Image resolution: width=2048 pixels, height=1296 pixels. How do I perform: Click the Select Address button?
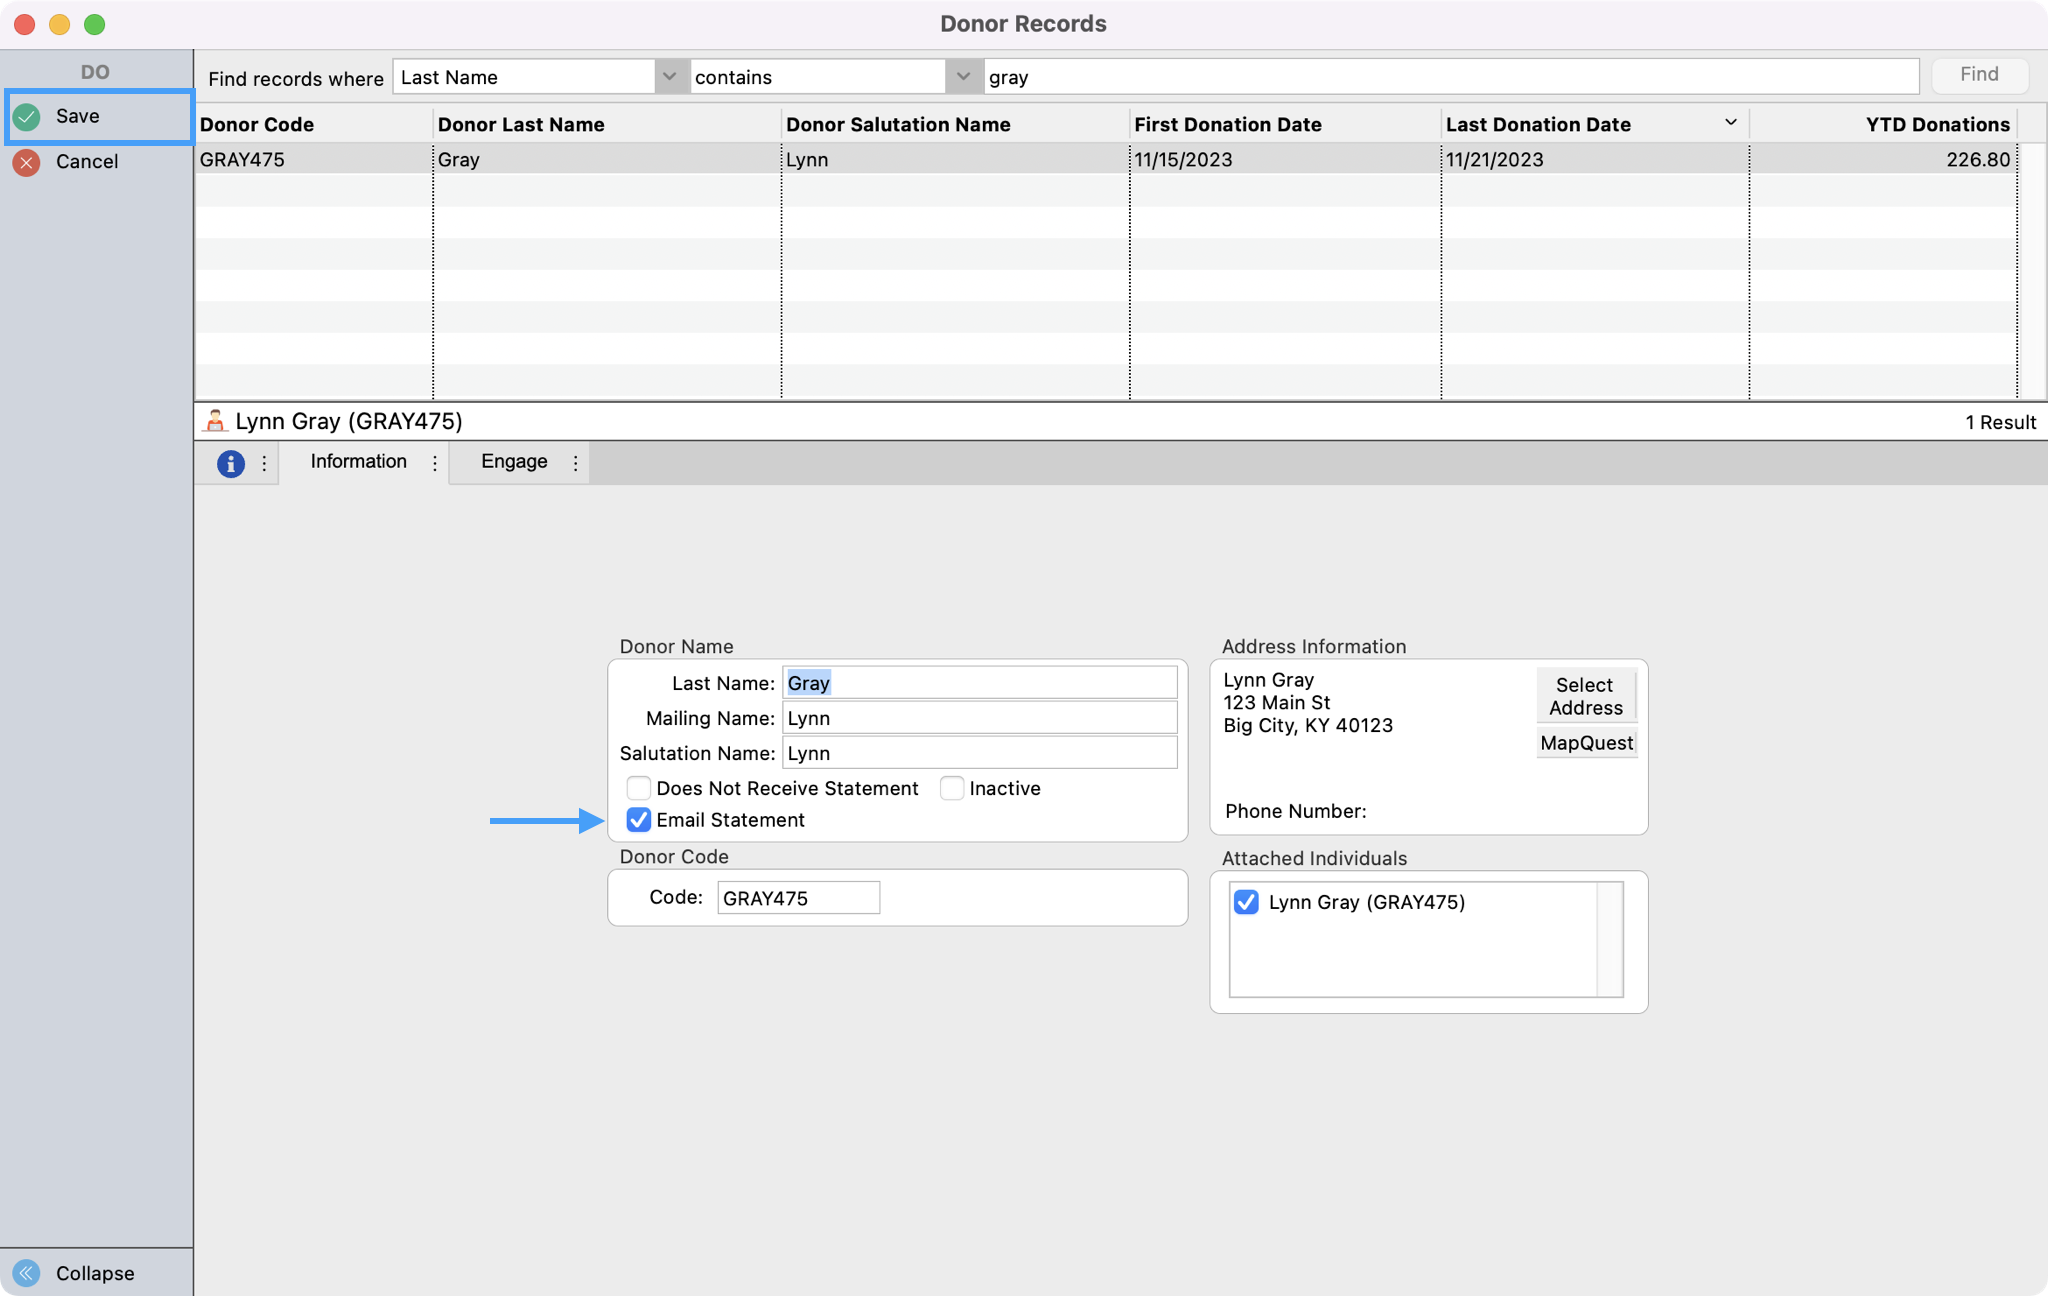coord(1585,696)
